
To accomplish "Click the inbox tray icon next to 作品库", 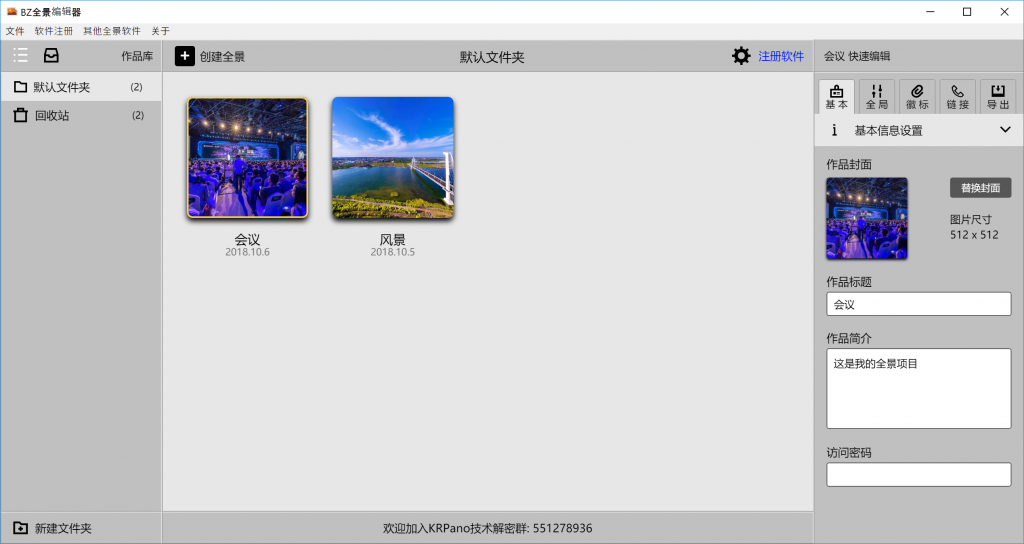I will point(51,56).
